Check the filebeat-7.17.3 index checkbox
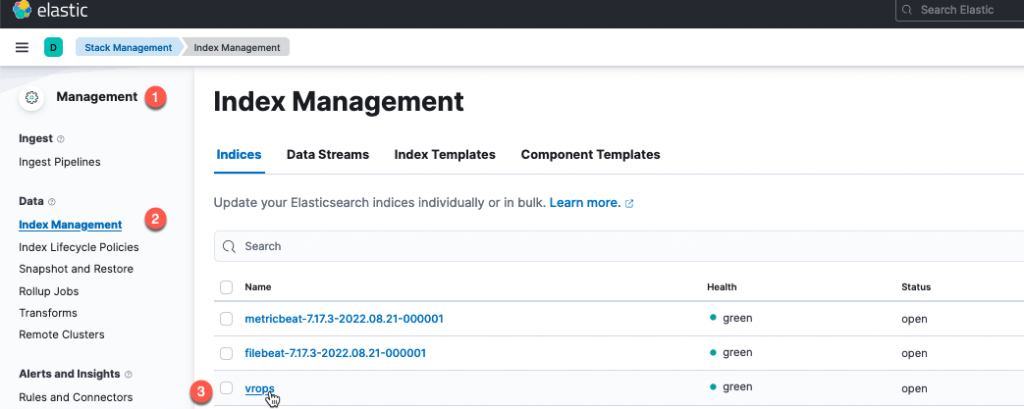Image resolution: width=1024 pixels, height=409 pixels. 226,353
